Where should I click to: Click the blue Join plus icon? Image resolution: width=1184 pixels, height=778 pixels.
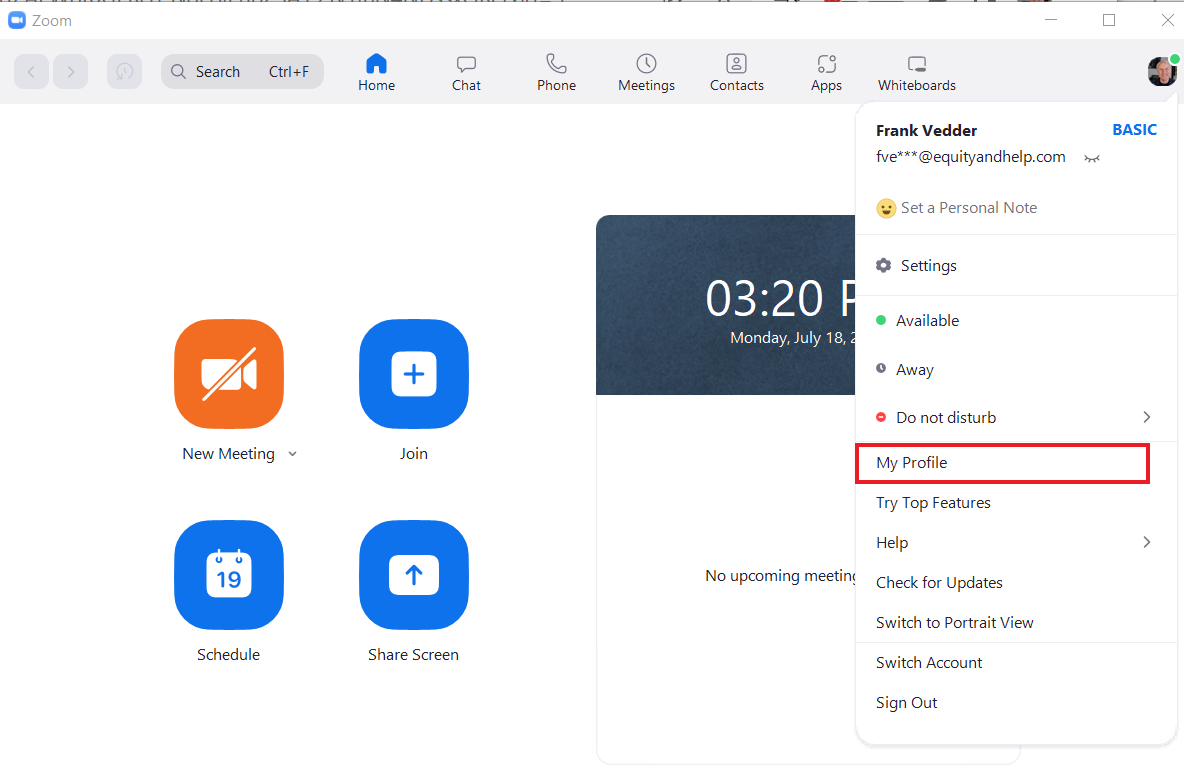pos(414,374)
